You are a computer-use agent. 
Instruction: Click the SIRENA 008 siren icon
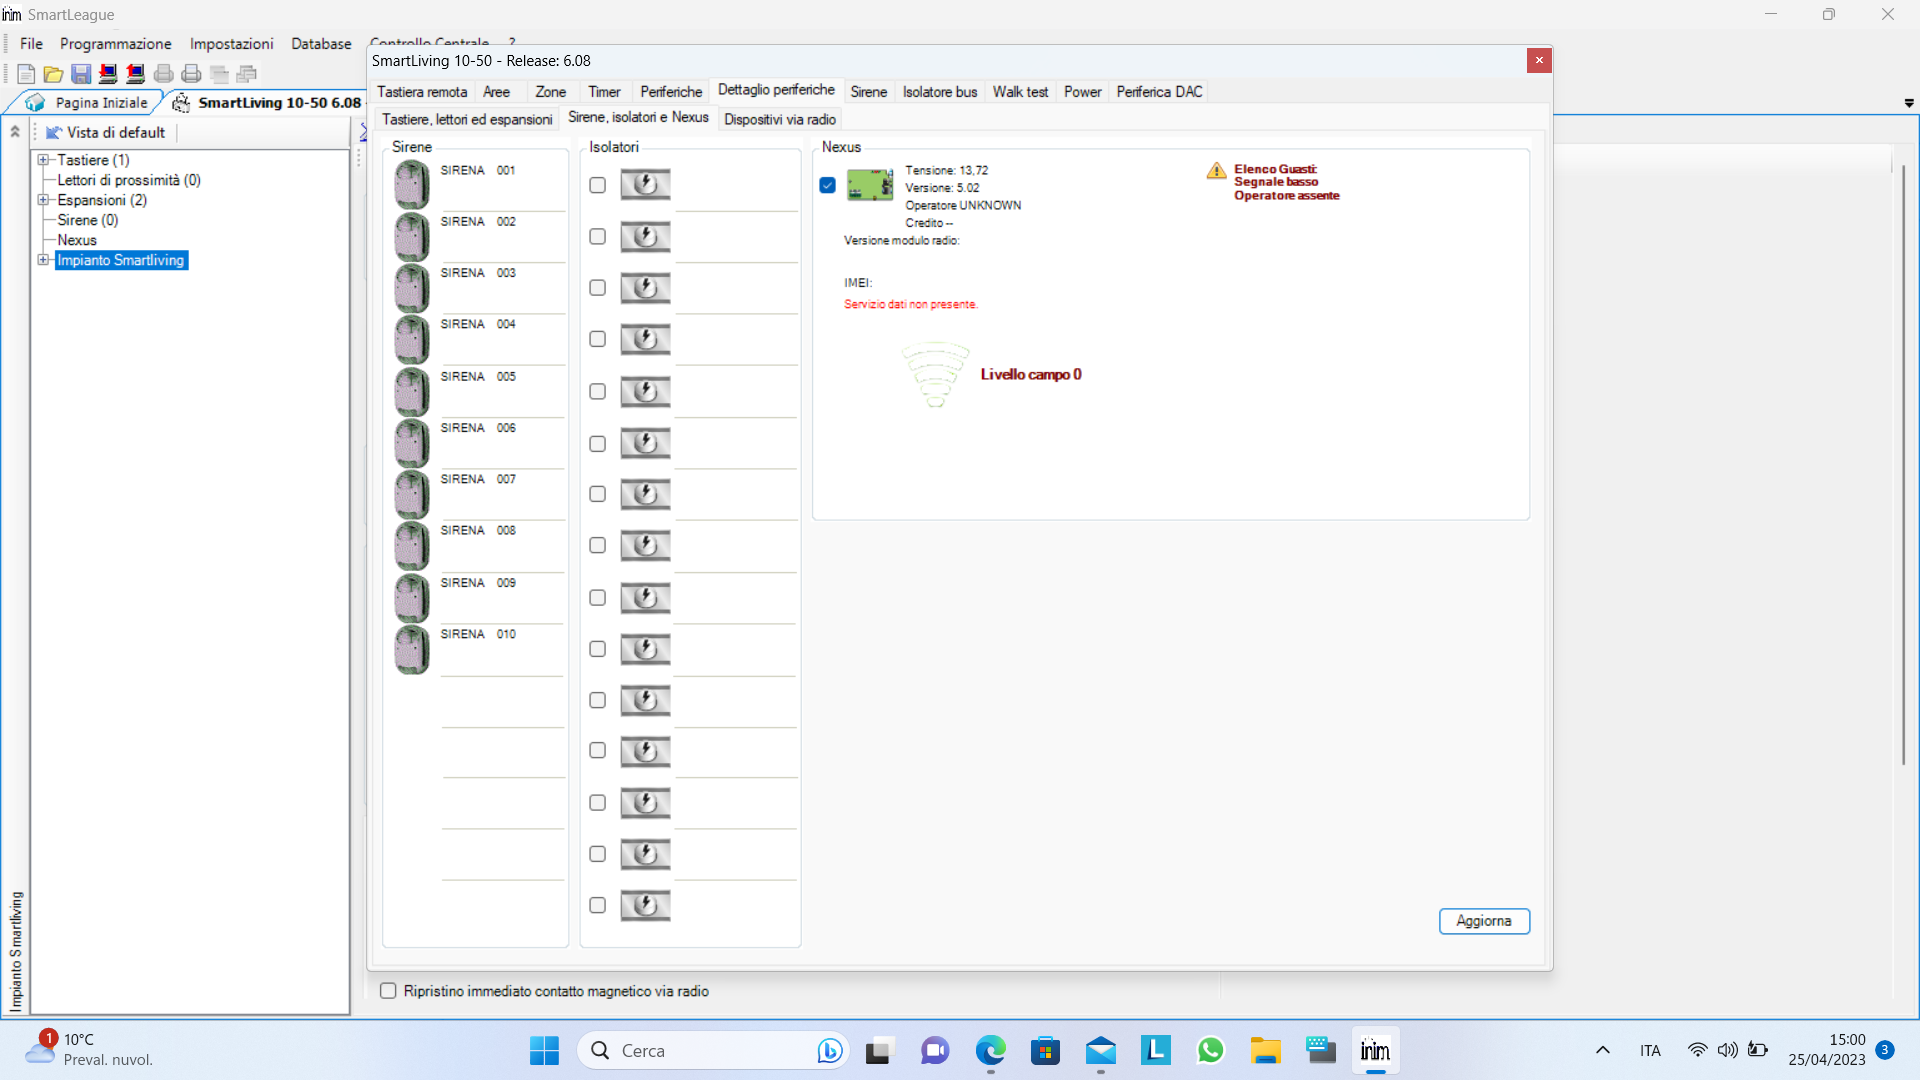[411, 546]
